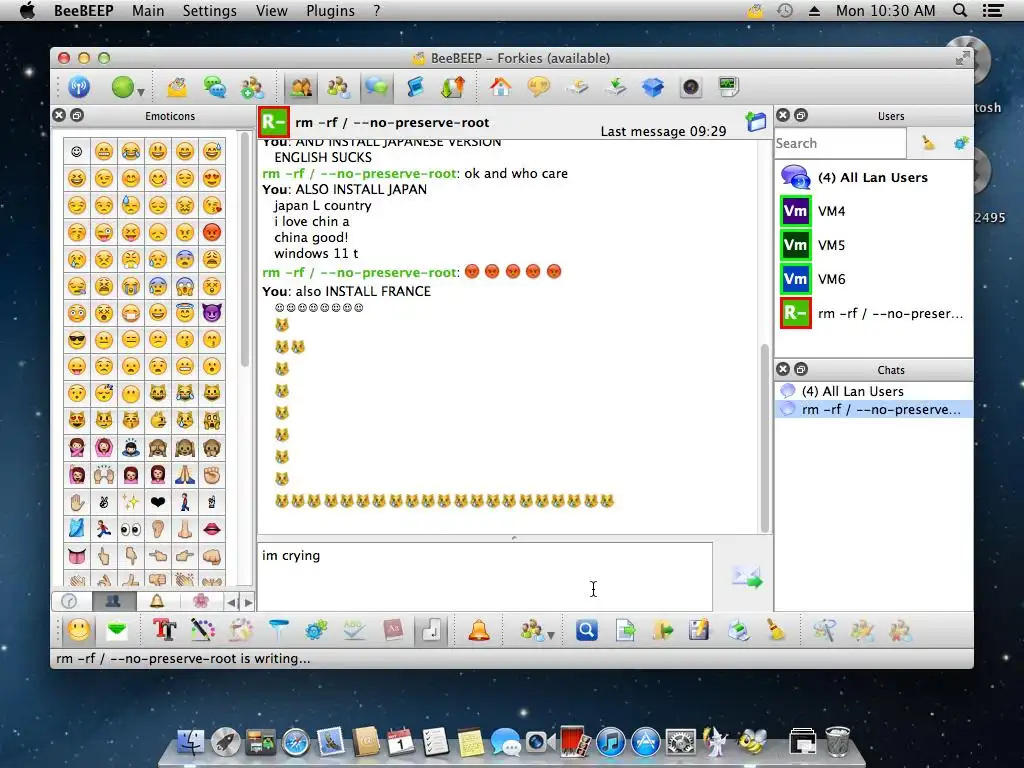Float the Users panel

(801, 115)
